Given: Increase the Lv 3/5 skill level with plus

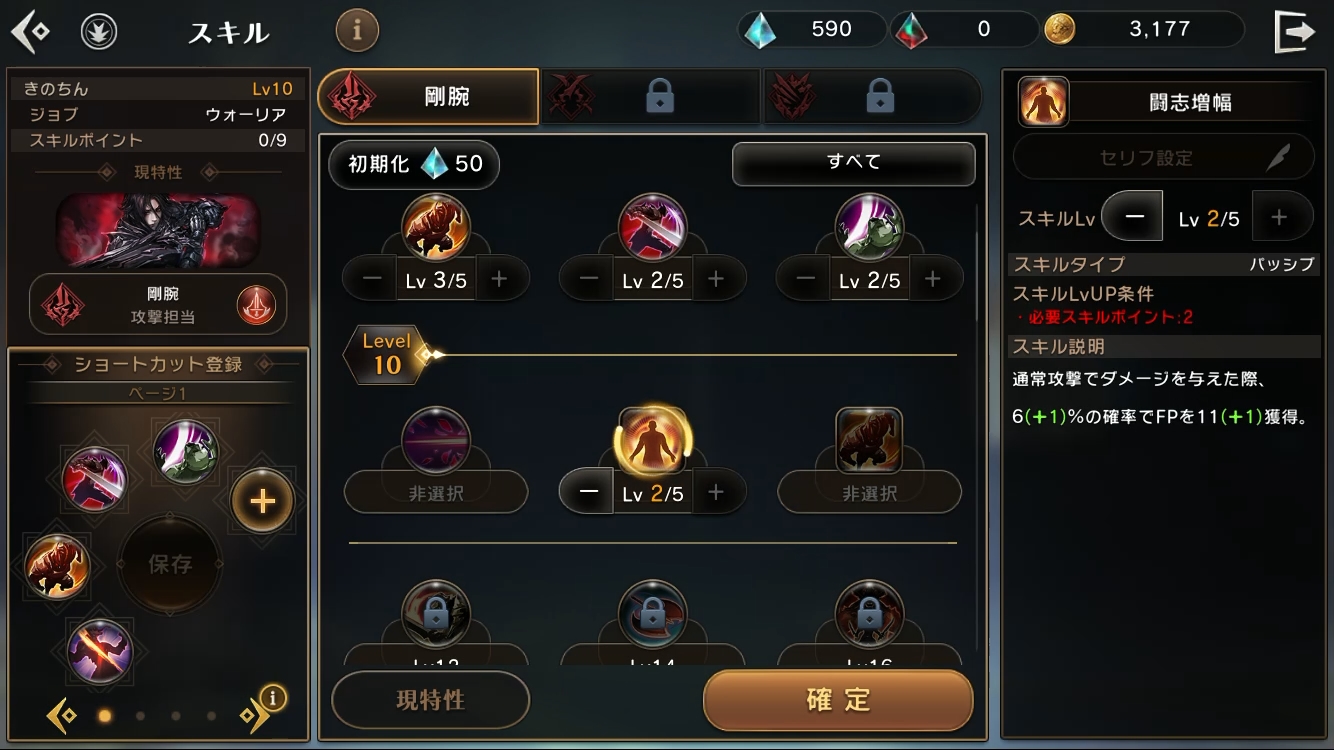Looking at the screenshot, I should 499,280.
